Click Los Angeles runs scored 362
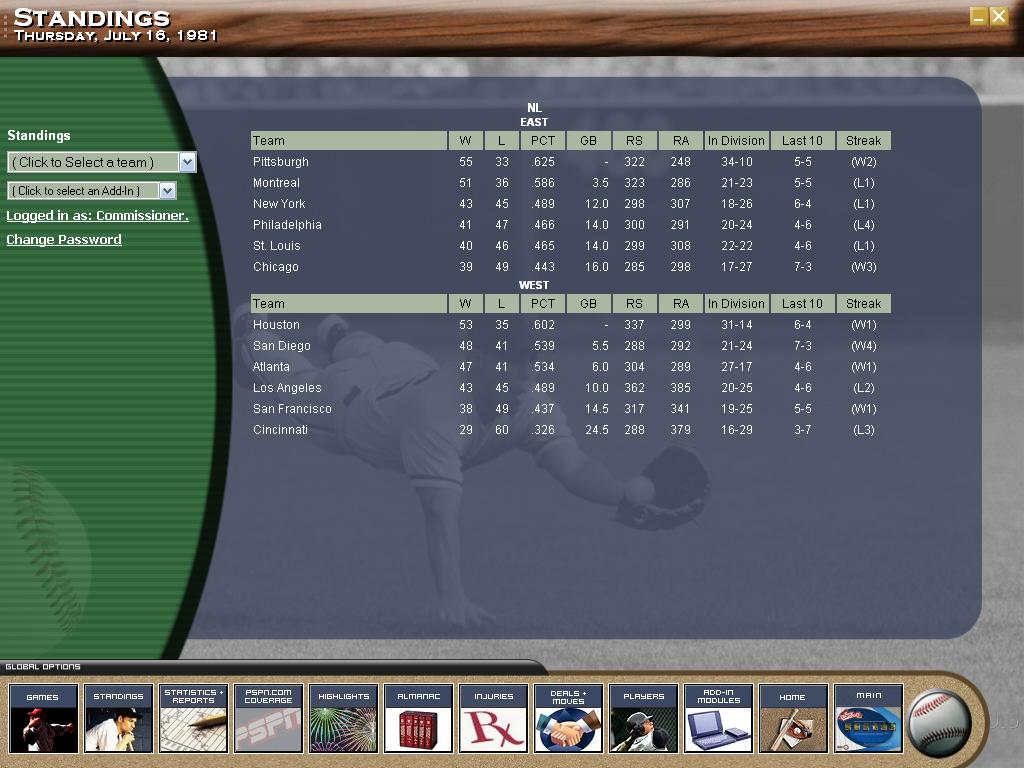 pyautogui.click(x=634, y=387)
